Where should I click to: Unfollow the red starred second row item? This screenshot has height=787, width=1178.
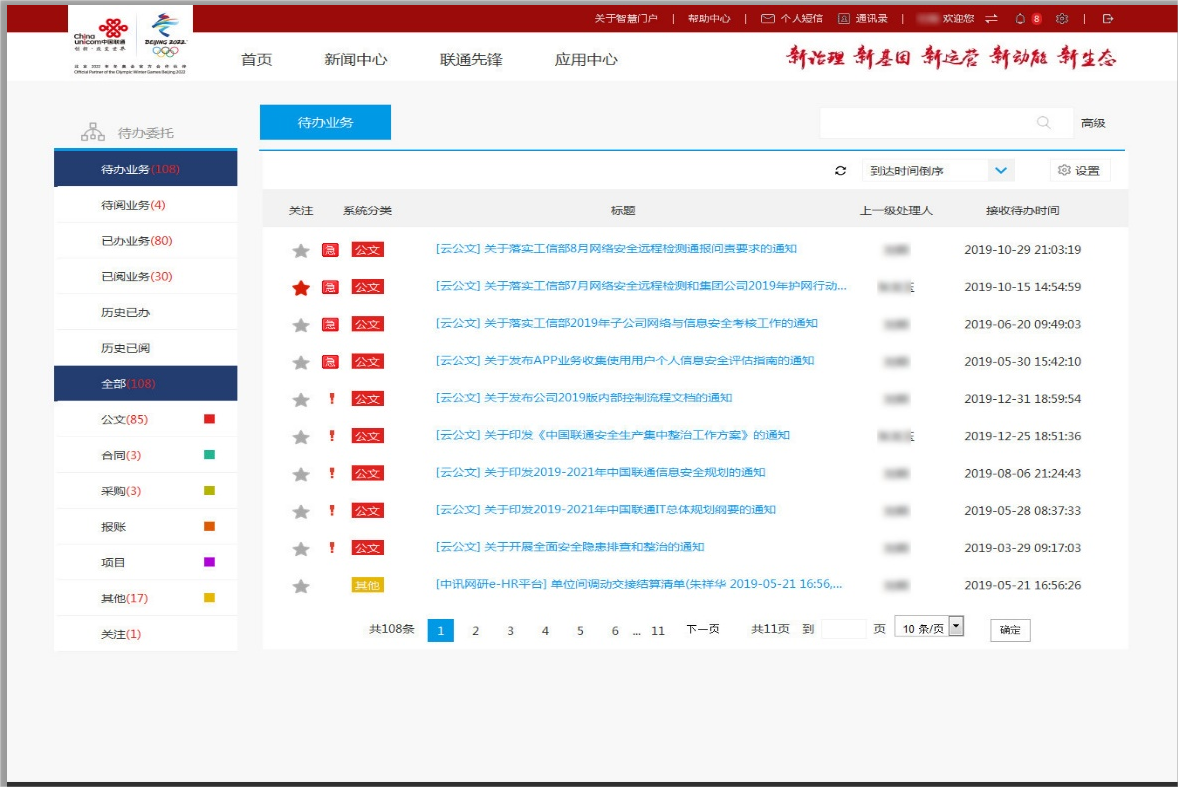[x=301, y=288]
